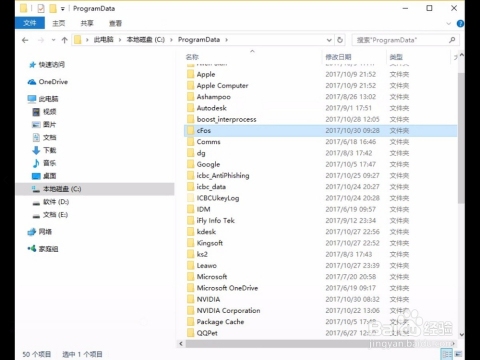480x360 pixels.
Task: Select 本地磁盘 (C:) in sidebar
Action: tap(95, 189)
